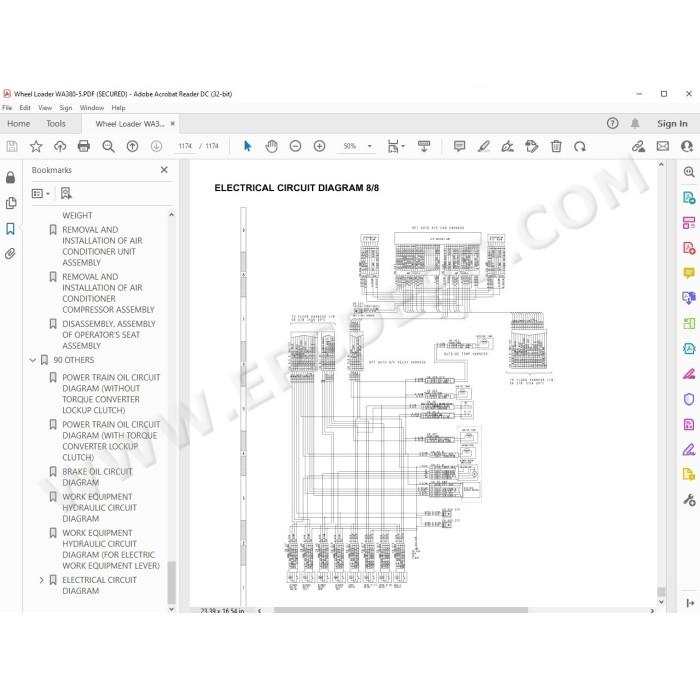The height and width of the screenshot is (700, 700).
Task: Click the bookmarks scroll down arrow
Action: click(x=171, y=609)
